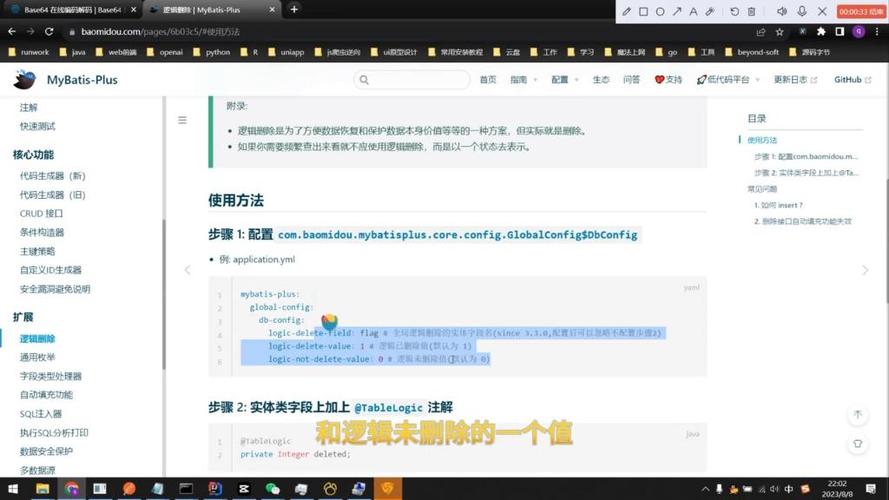
Task: Open WeChat from the taskbar
Action: point(273,489)
